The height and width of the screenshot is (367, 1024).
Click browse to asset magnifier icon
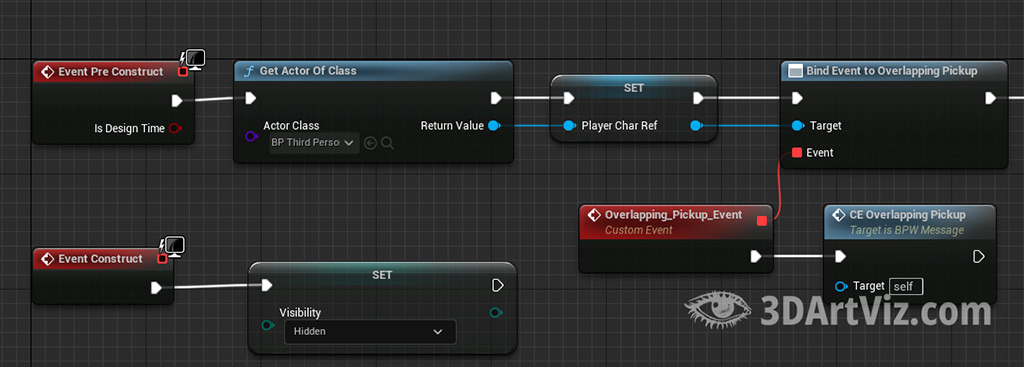pyautogui.click(x=387, y=142)
